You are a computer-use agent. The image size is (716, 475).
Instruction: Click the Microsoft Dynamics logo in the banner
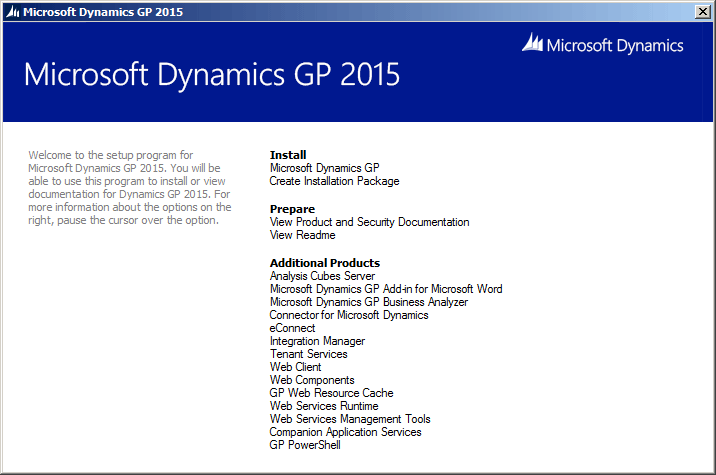coord(603,44)
